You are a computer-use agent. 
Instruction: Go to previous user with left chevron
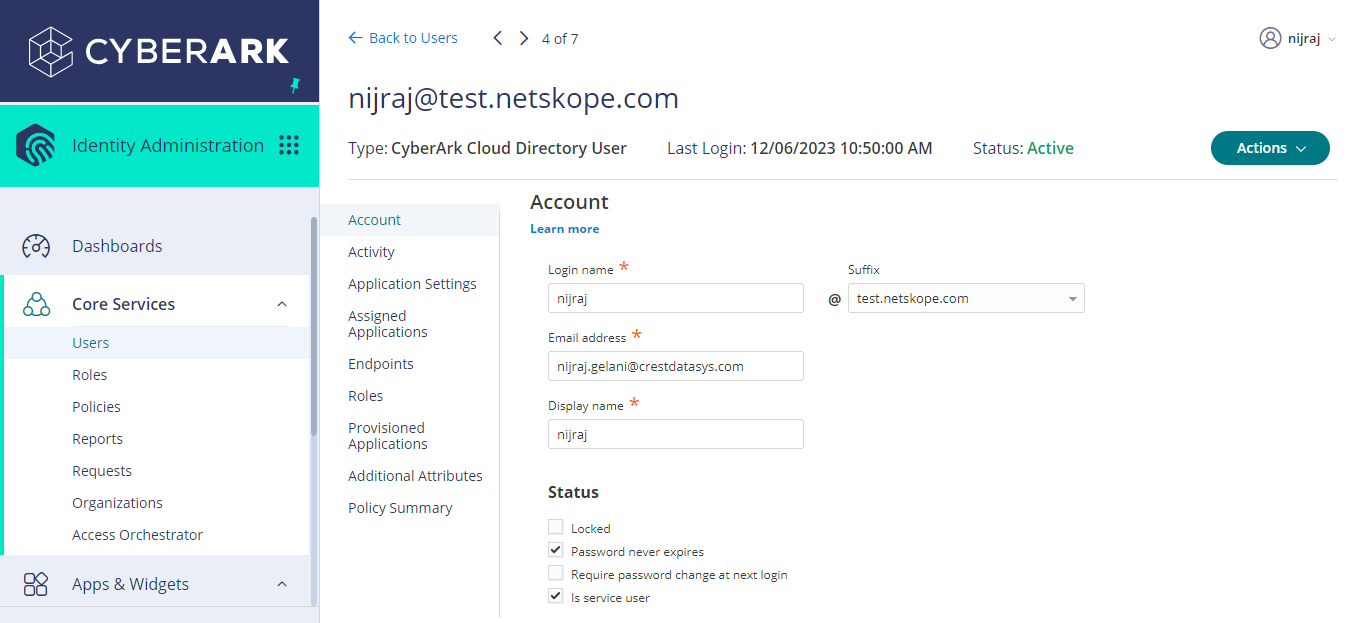pyautogui.click(x=498, y=38)
